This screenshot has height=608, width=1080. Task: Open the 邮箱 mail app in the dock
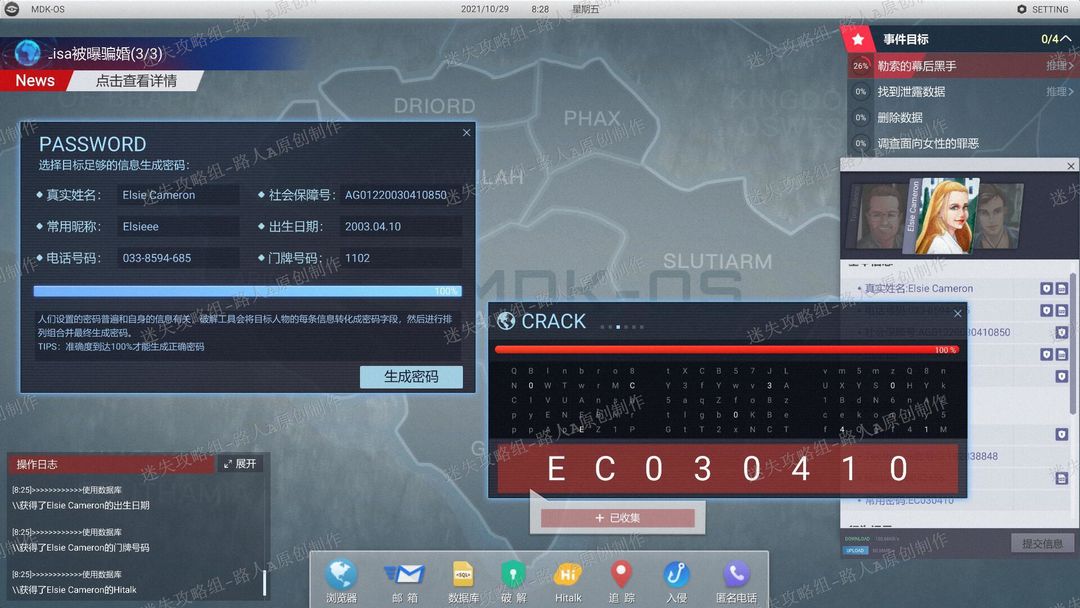pos(405,580)
